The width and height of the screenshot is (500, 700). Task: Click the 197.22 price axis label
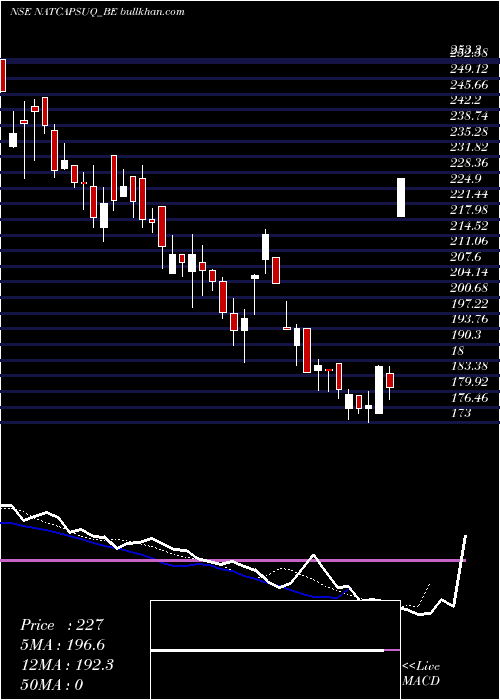pyautogui.click(x=469, y=304)
